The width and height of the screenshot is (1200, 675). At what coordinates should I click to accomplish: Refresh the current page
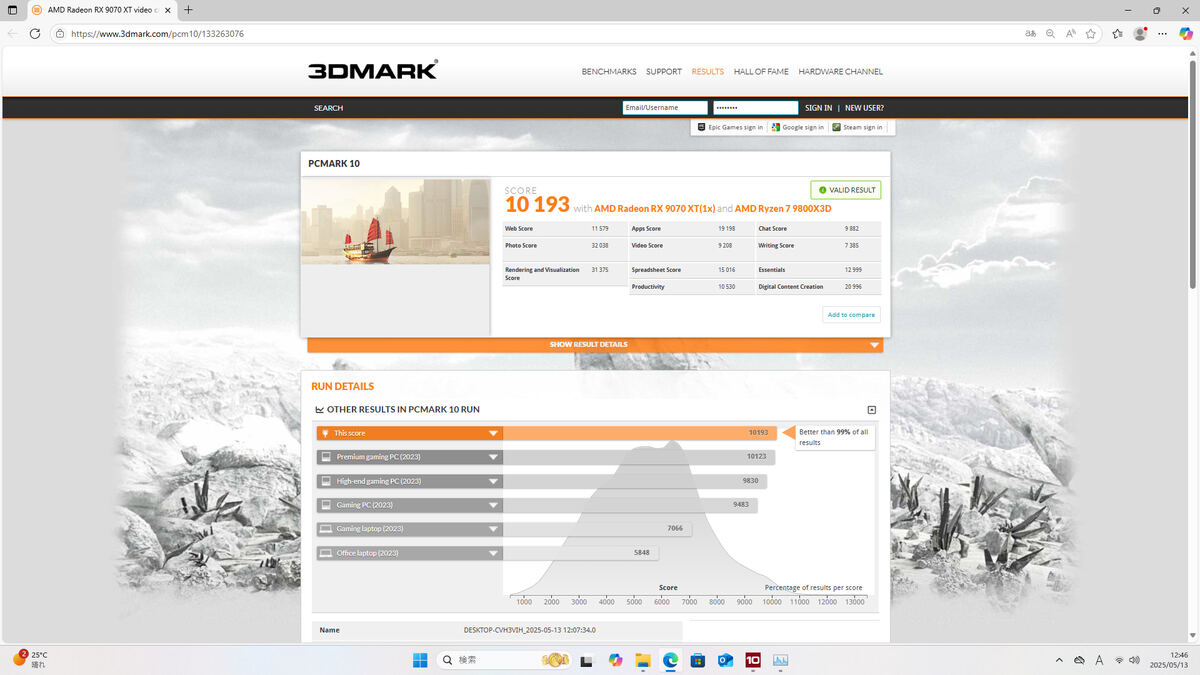pos(35,33)
